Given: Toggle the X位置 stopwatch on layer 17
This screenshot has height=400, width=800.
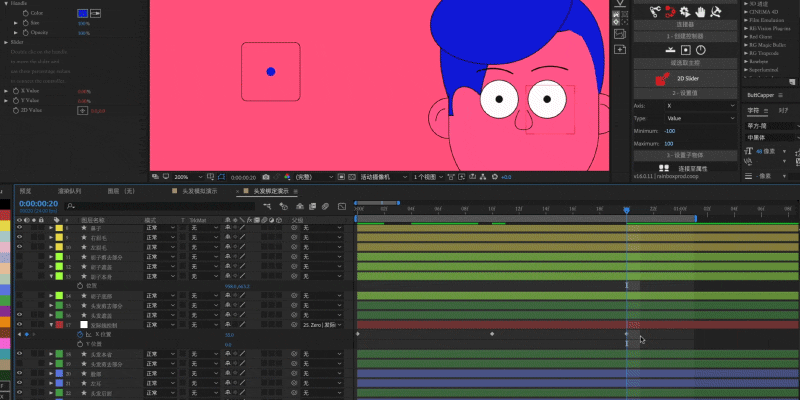Looking at the screenshot, I should 80,335.
